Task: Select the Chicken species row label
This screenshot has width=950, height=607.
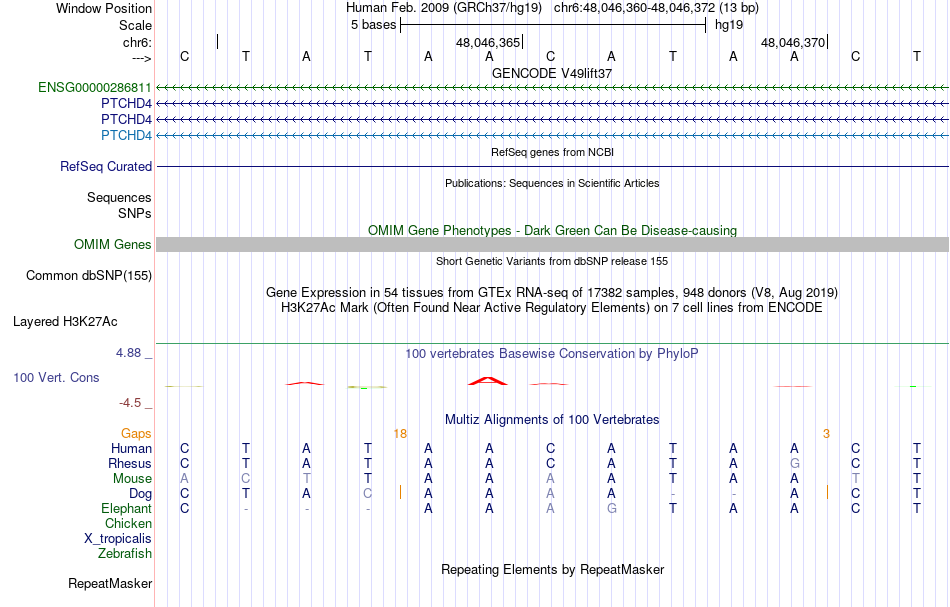Action: pos(128,523)
